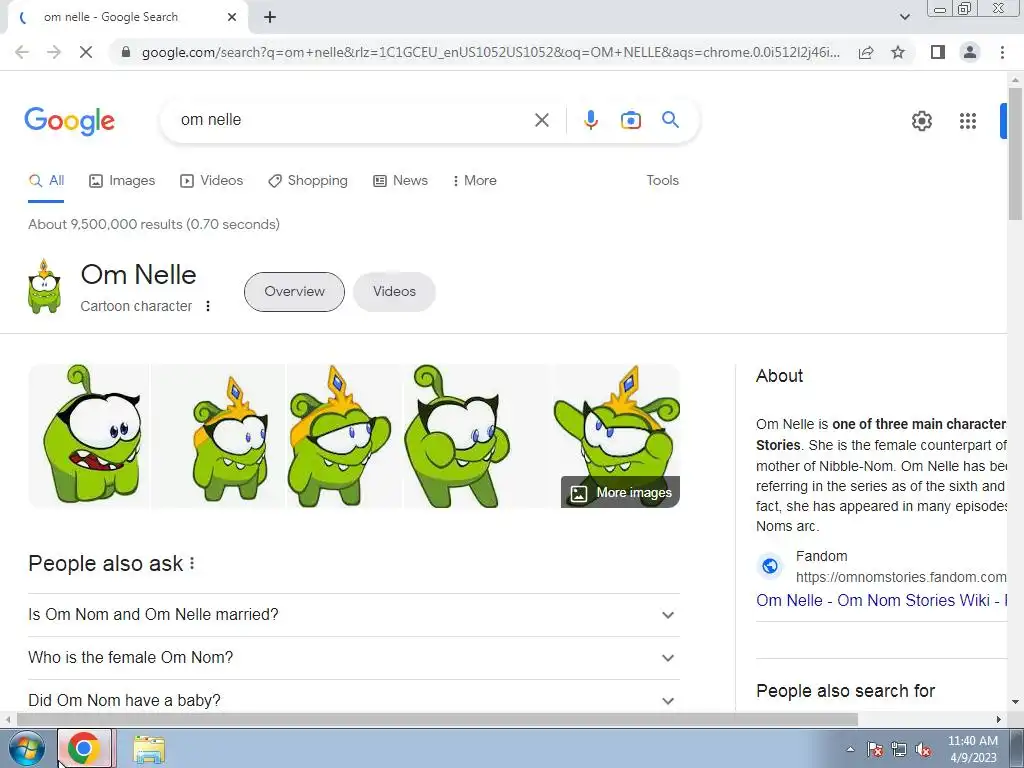The height and width of the screenshot is (768, 1024).
Task: Open the Google apps grid
Action: (967, 121)
